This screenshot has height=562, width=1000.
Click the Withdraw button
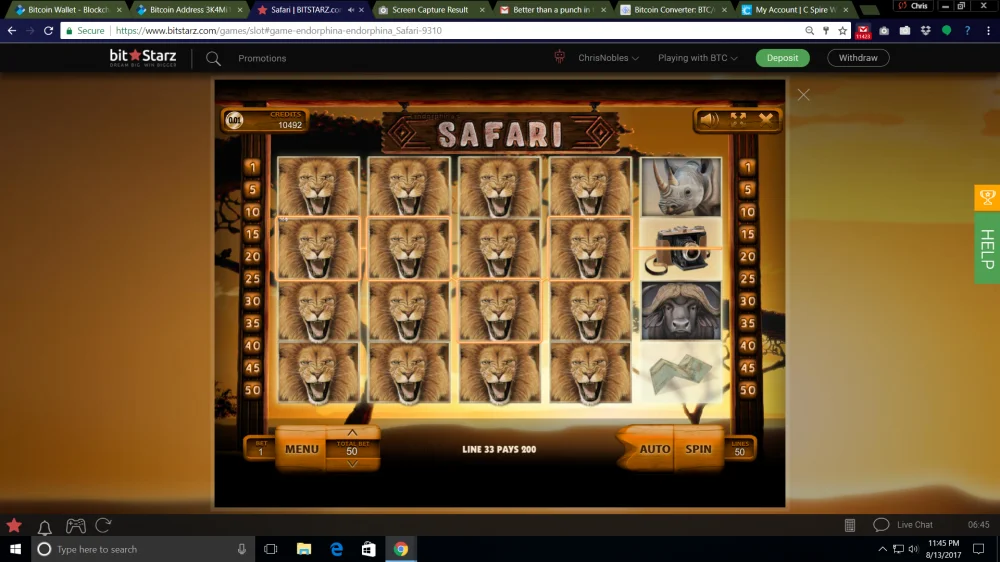pyautogui.click(x=858, y=57)
